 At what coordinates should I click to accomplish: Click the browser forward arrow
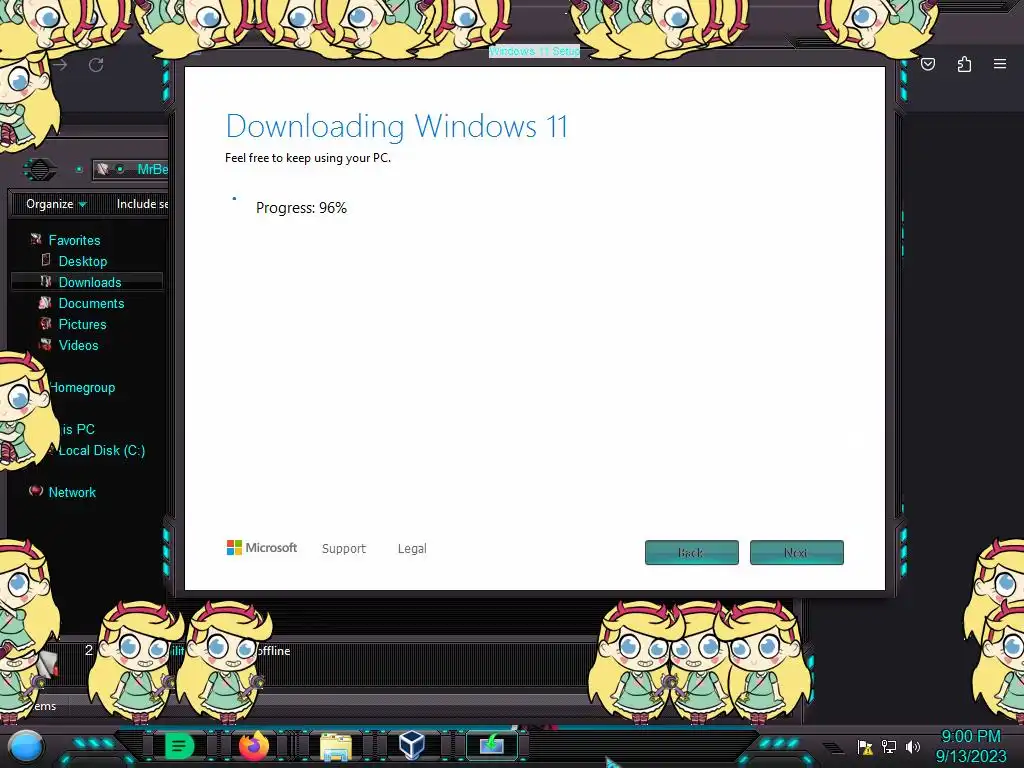pos(60,65)
